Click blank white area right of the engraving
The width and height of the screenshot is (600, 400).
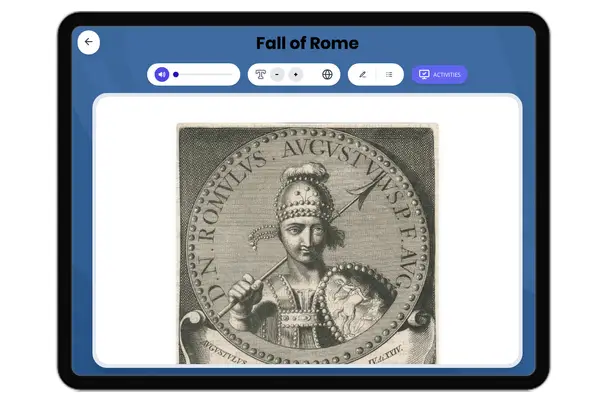point(478,230)
